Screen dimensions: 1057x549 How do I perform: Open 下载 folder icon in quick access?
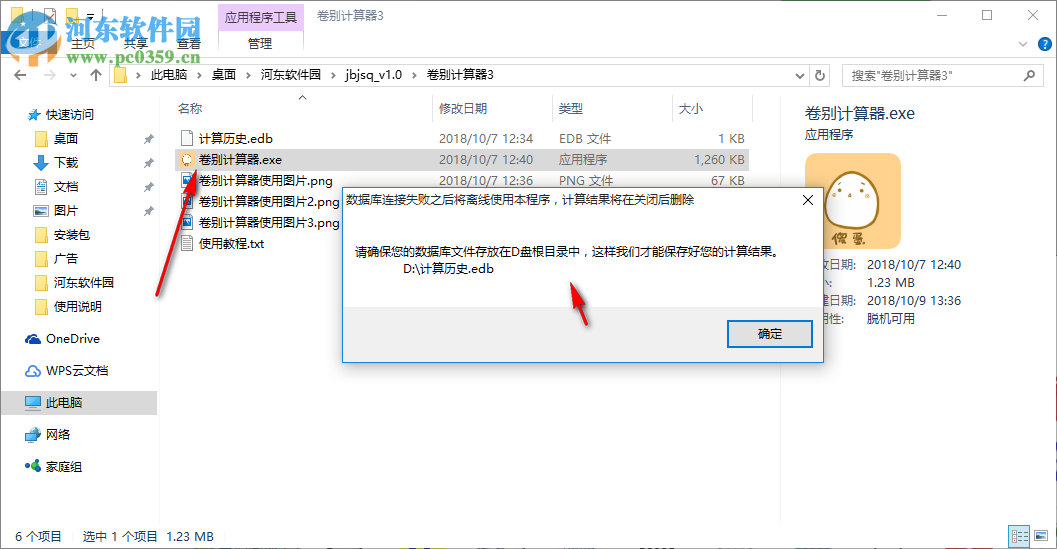click(41, 163)
